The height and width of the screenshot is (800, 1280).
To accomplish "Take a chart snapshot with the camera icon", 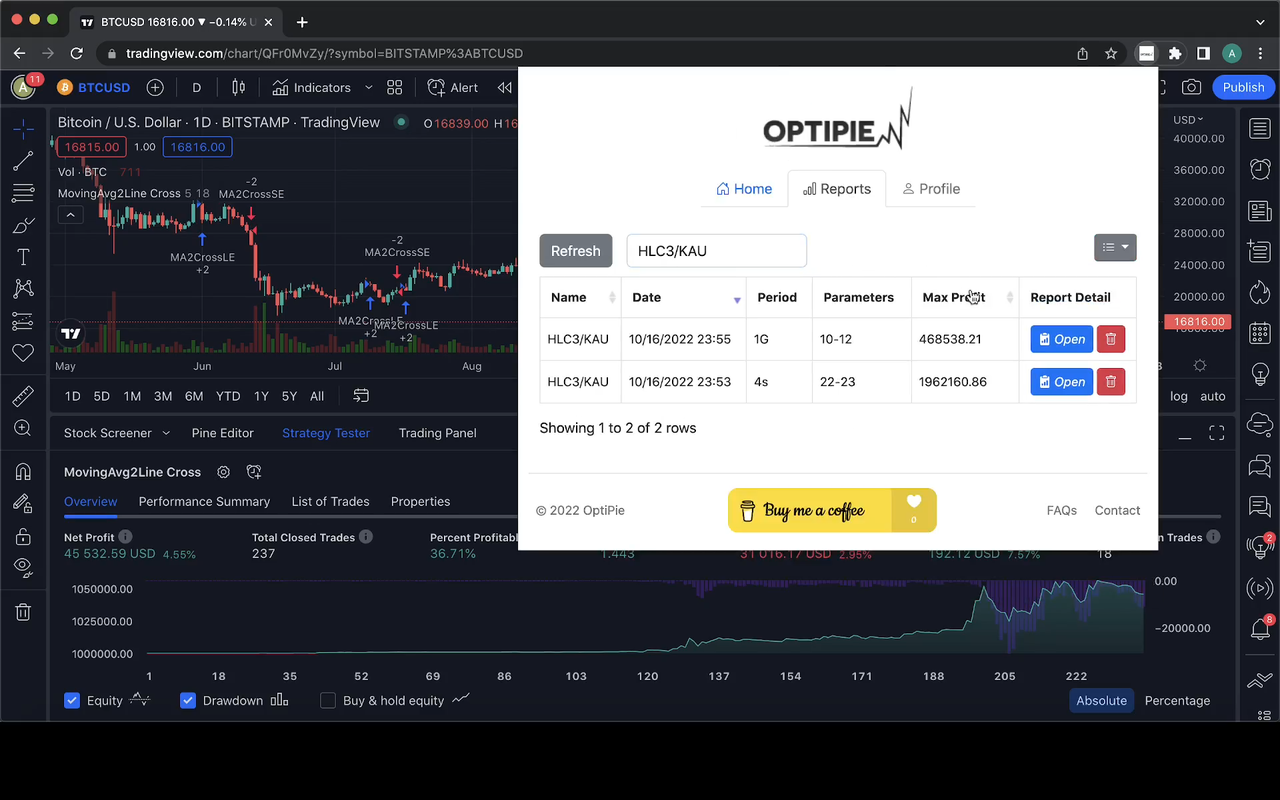I will pos(1191,87).
